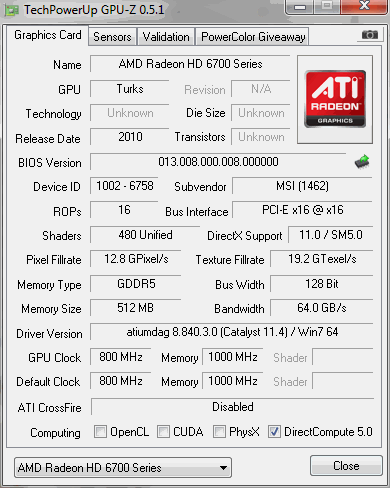Screen dimensions: 390x488
Task: Click the ROPs value 16
Action: tap(124, 210)
